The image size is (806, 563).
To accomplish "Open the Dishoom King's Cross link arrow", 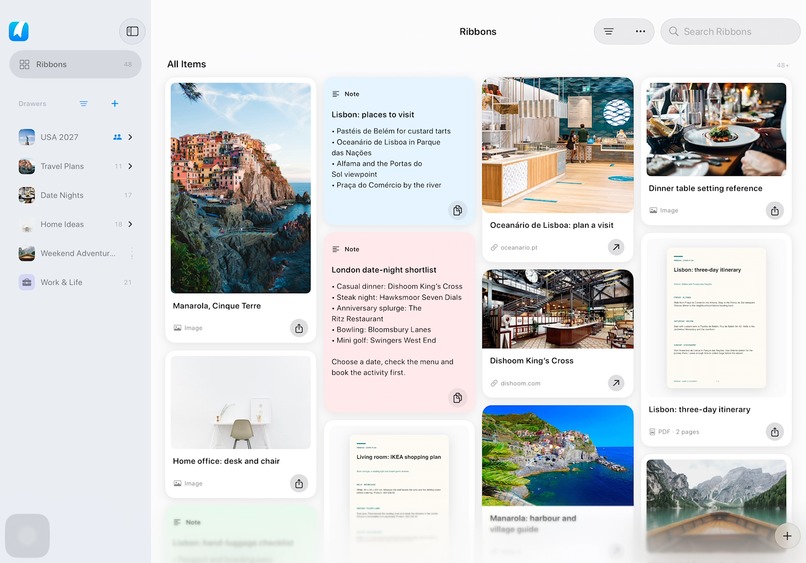I will pyautogui.click(x=616, y=383).
